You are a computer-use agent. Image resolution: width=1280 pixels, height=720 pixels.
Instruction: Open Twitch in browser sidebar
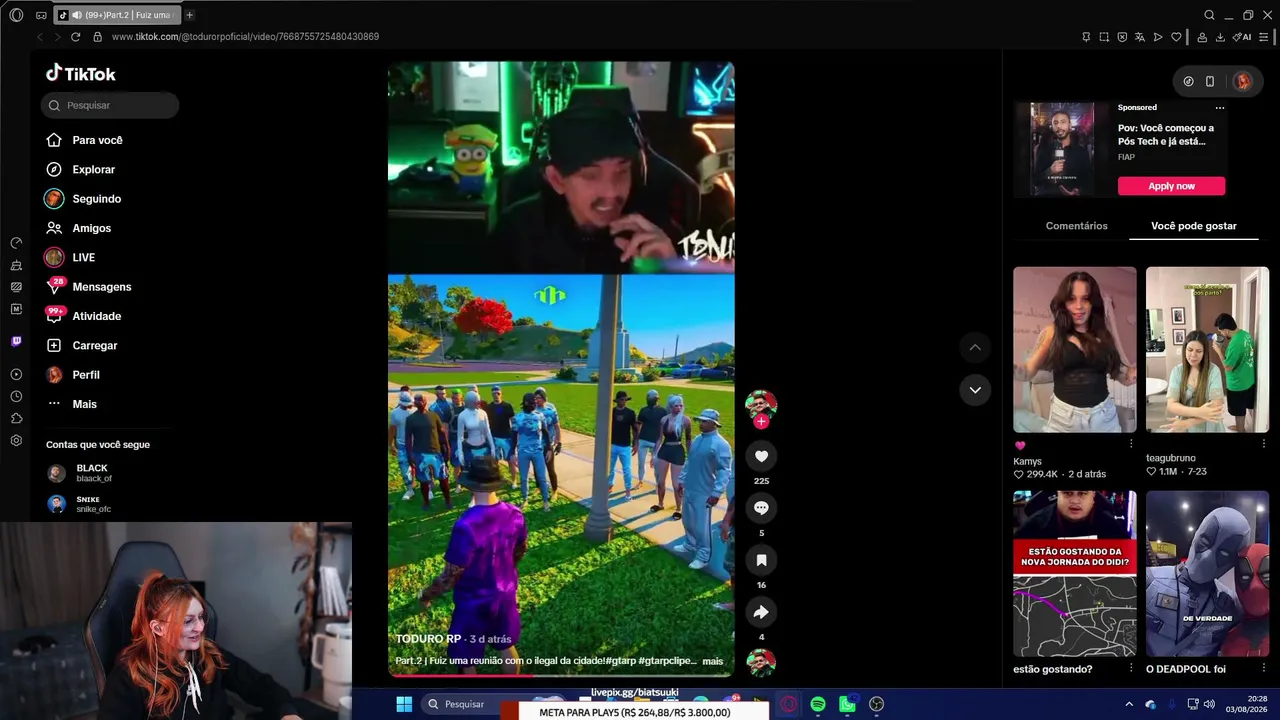point(16,341)
